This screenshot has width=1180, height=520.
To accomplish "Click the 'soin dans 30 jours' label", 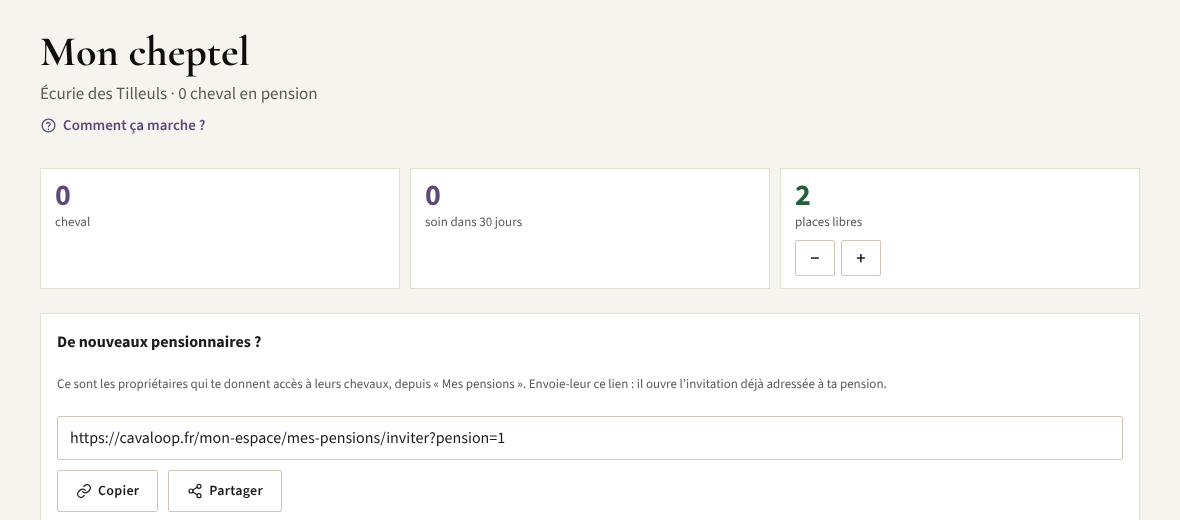I will click(x=473, y=222).
